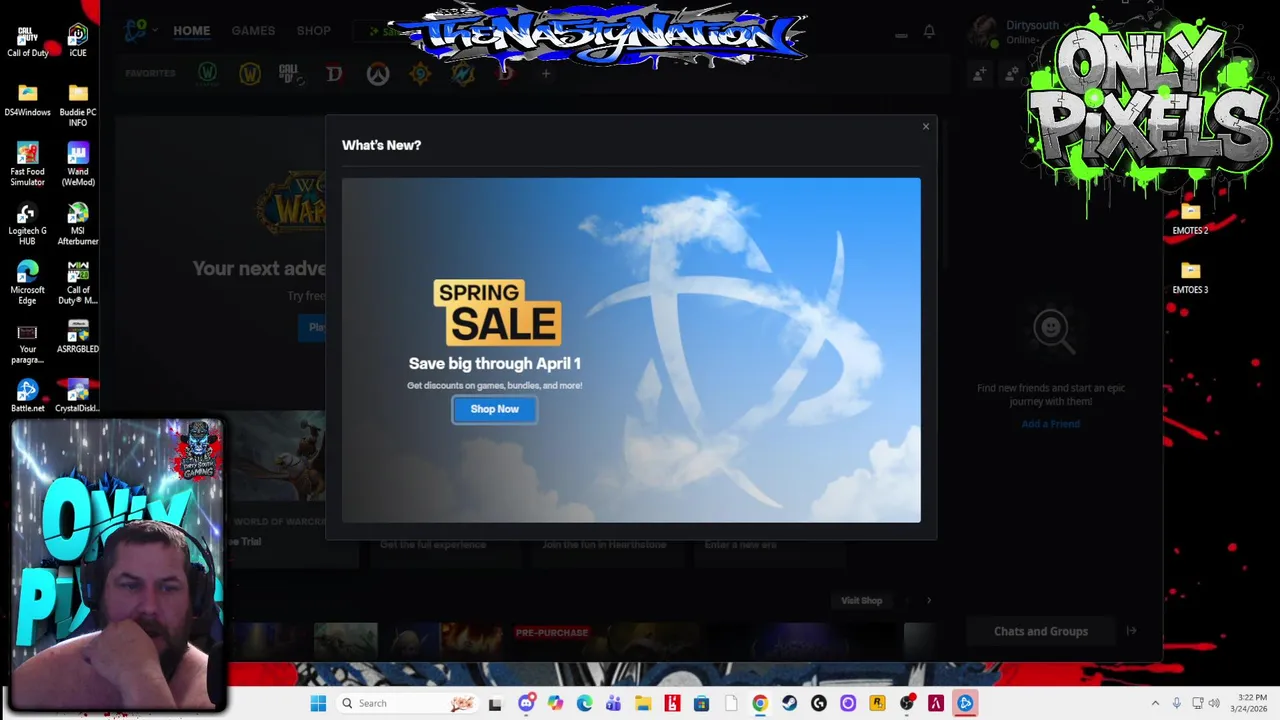
Task: Open Copilot from the taskbar
Action: tap(555, 703)
